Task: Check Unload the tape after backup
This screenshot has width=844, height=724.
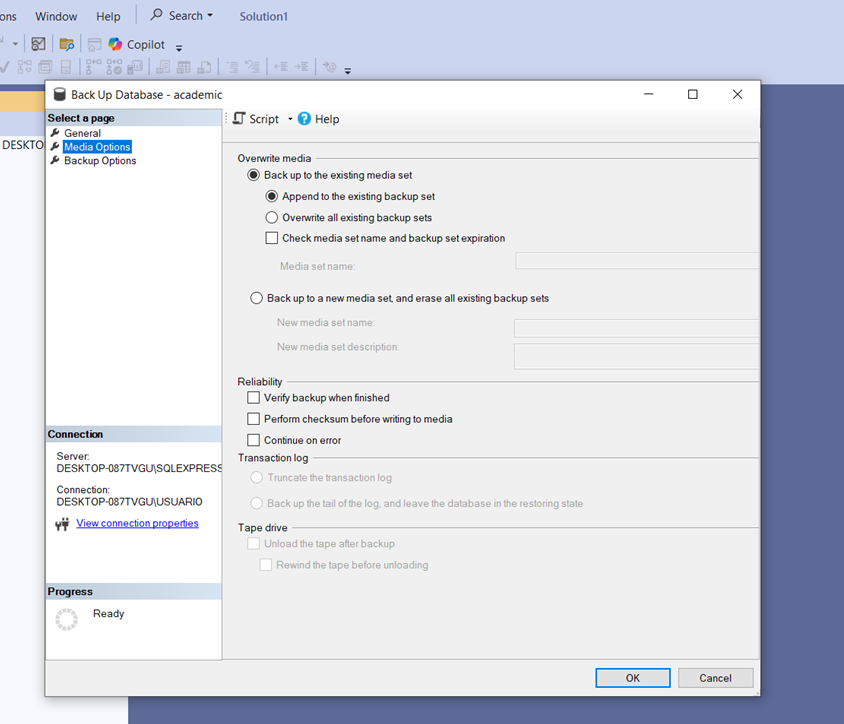Action: pyautogui.click(x=253, y=544)
